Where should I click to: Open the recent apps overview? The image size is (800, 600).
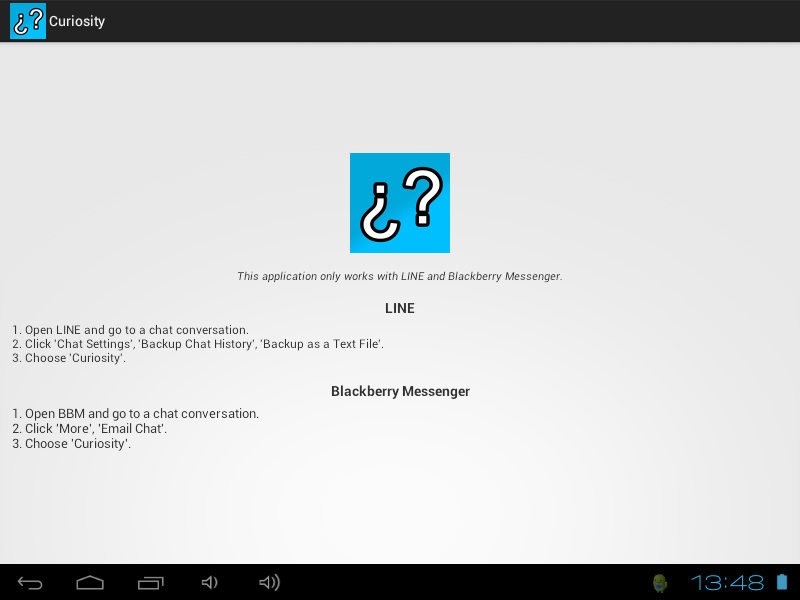(x=151, y=583)
